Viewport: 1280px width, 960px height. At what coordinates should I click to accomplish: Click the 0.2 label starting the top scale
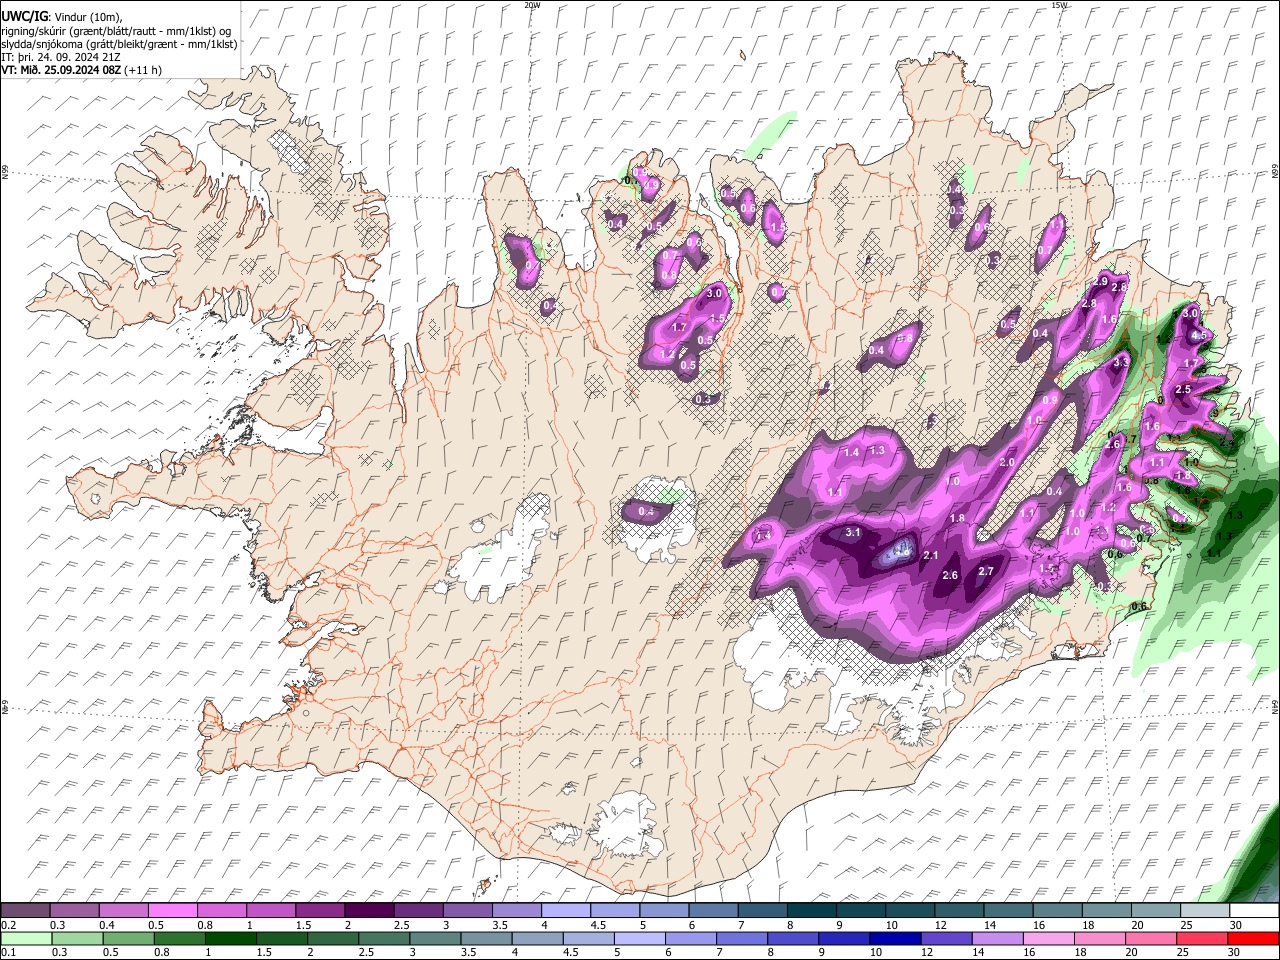(x=8, y=925)
